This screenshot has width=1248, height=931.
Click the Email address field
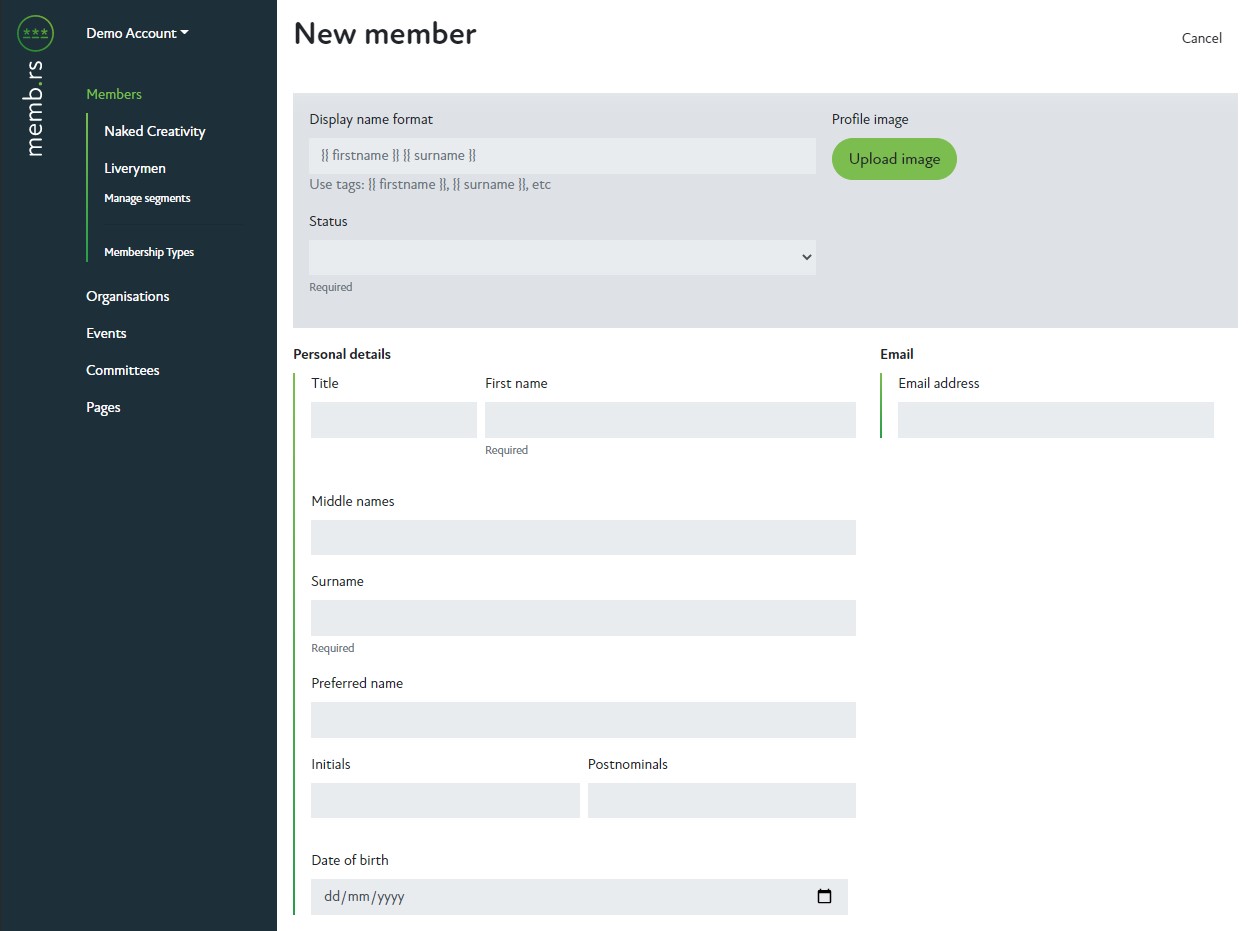click(1055, 420)
